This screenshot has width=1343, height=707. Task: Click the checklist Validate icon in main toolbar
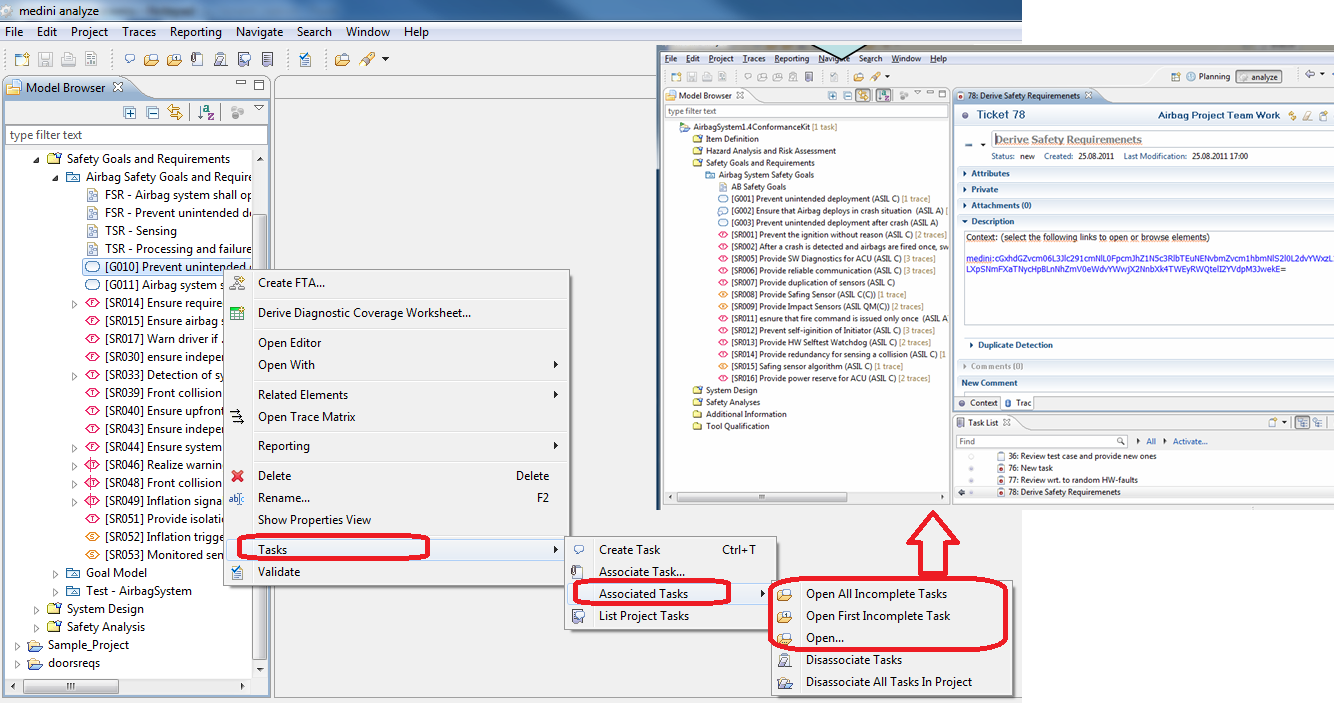(x=304, y=60)
